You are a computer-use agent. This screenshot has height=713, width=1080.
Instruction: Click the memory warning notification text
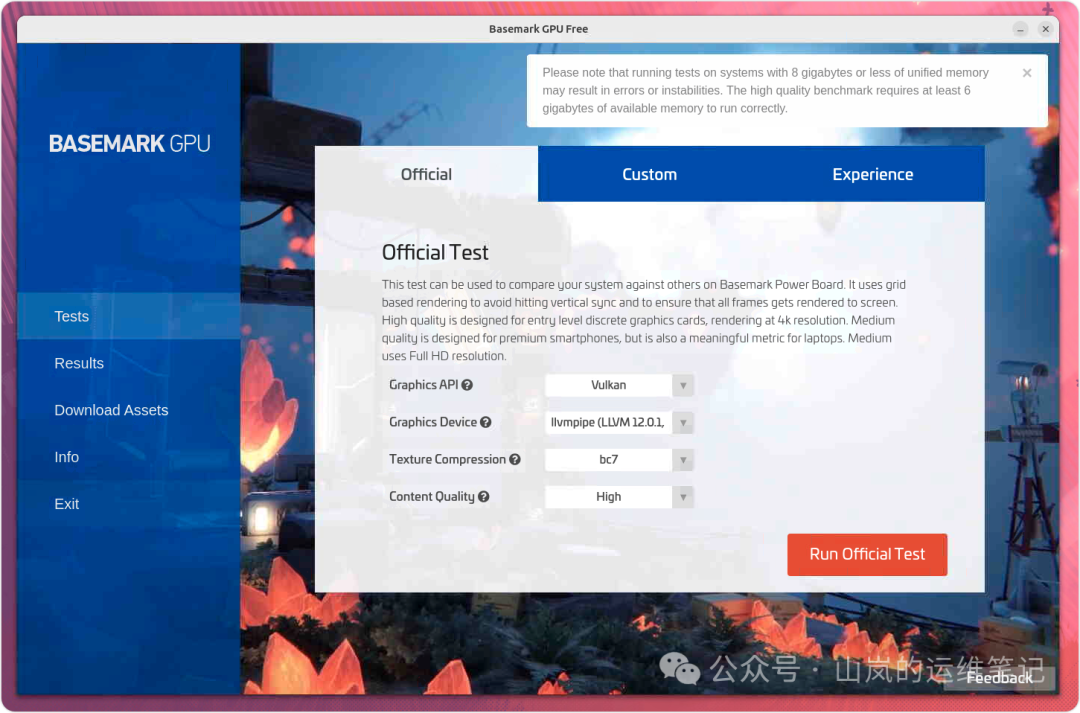765,90
